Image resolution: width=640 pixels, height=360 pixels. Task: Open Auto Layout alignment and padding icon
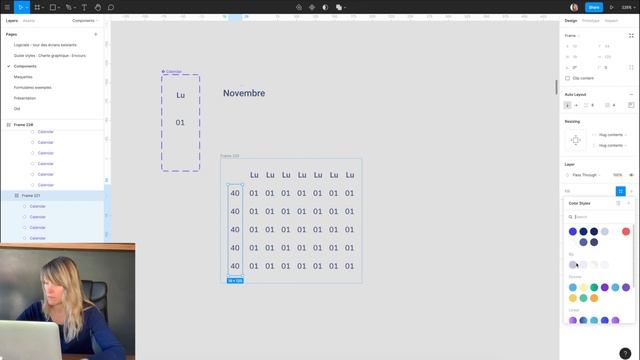(631, 105)
